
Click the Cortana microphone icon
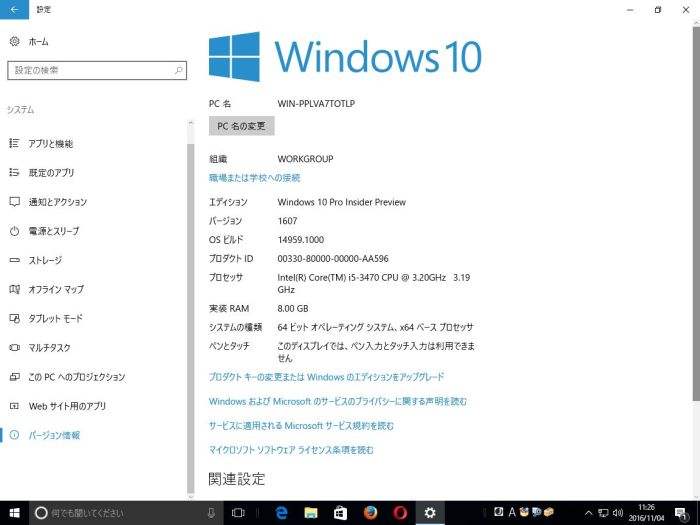click(211, 512)
